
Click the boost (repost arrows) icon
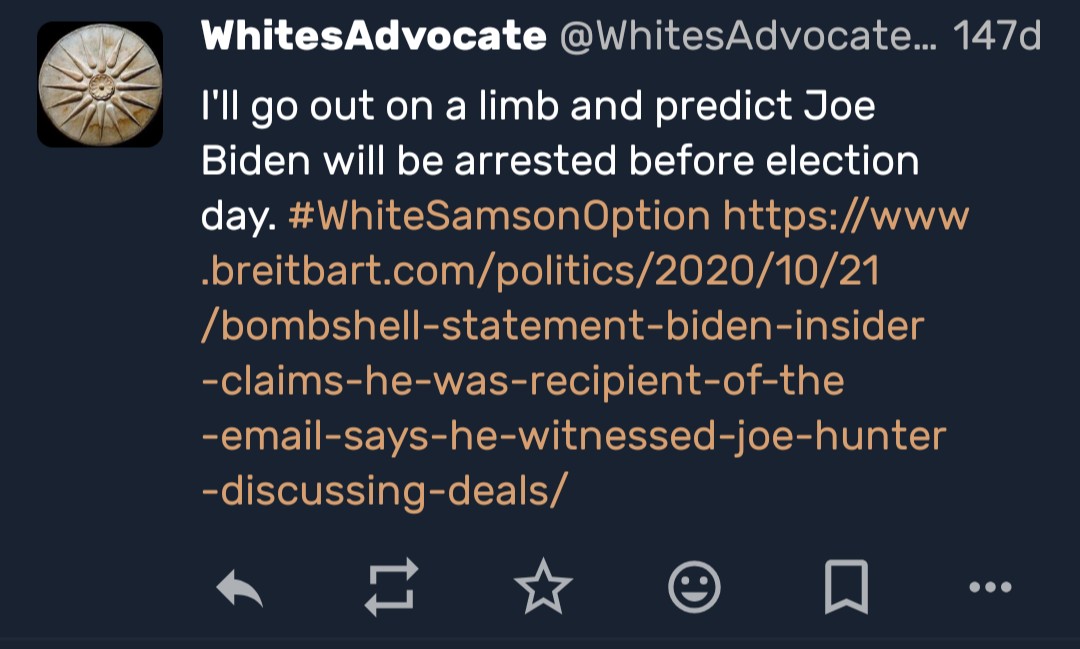[391, 587]
